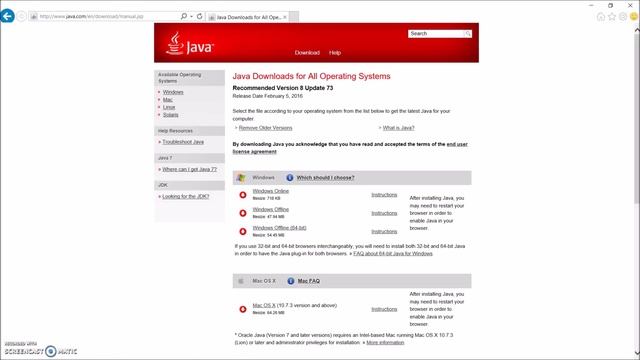Image resolution: width=640 pixels, height=360 pixels.
Task: Click the Refresh page icon
Action: point(199,16)
